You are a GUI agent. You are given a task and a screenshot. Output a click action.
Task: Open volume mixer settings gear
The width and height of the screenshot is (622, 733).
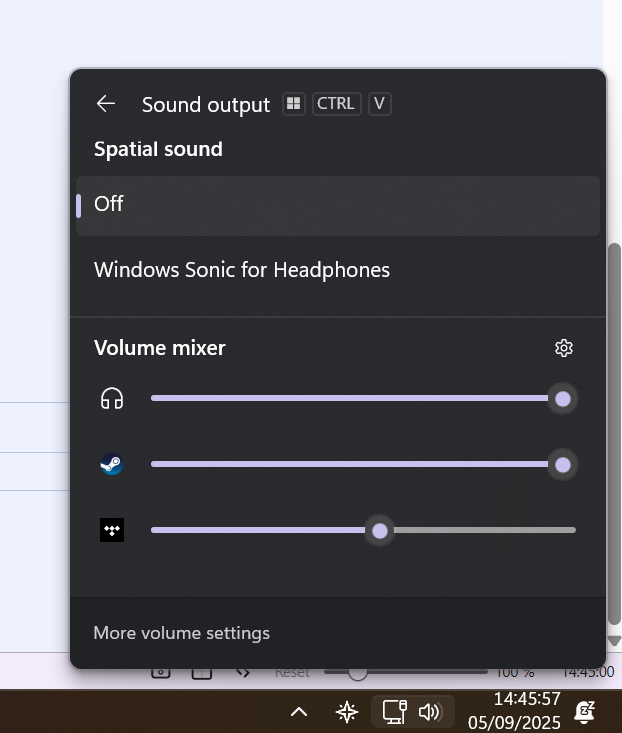[564, 348]
